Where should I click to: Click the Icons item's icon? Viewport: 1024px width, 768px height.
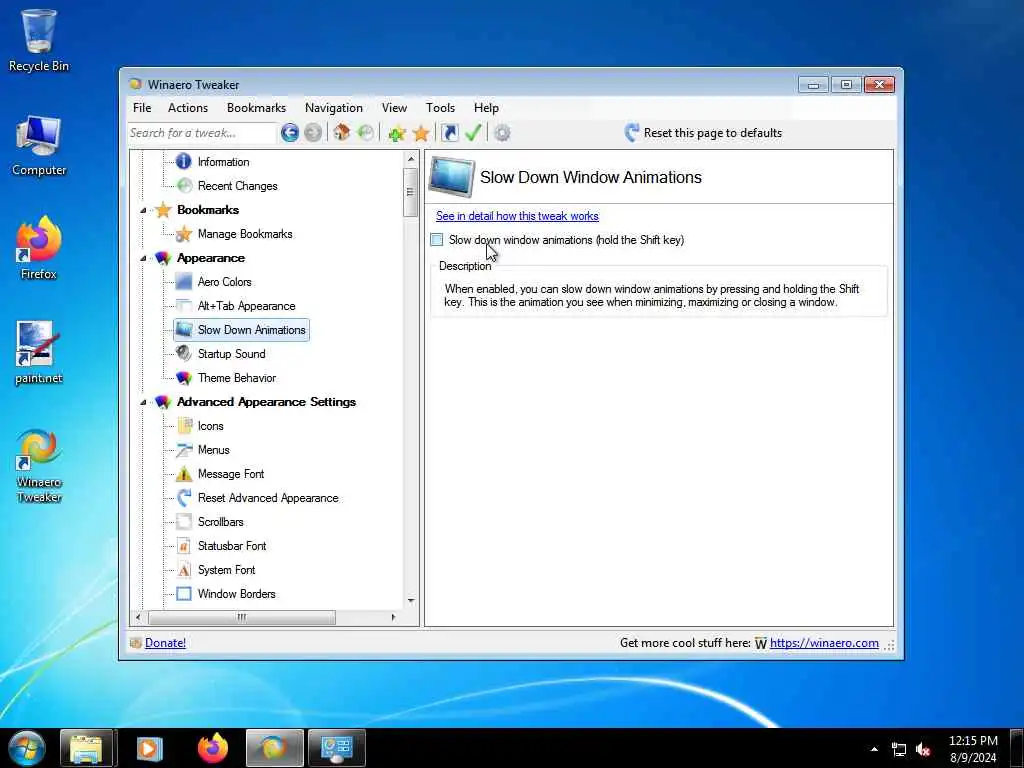(184, 426)
